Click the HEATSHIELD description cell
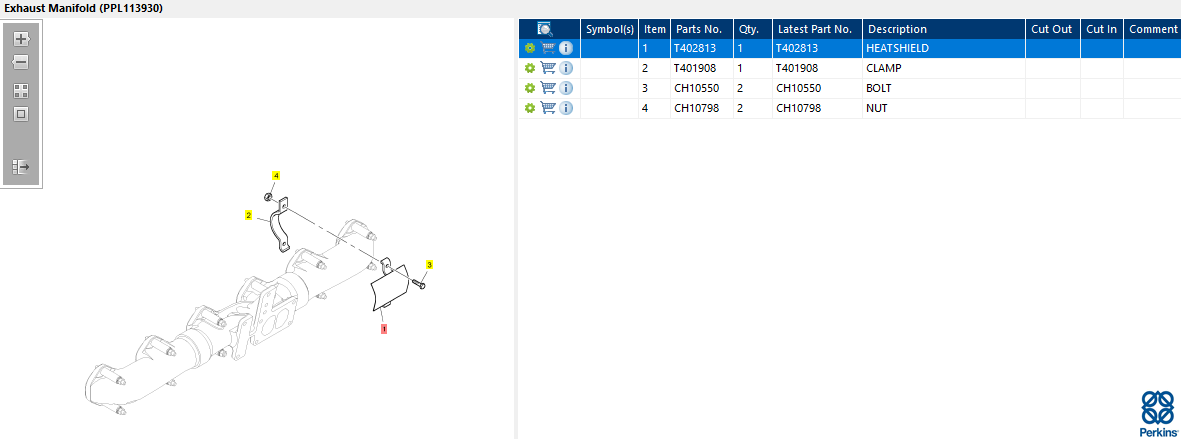This screenshot has height=439, width=1181. coord(944,48)
